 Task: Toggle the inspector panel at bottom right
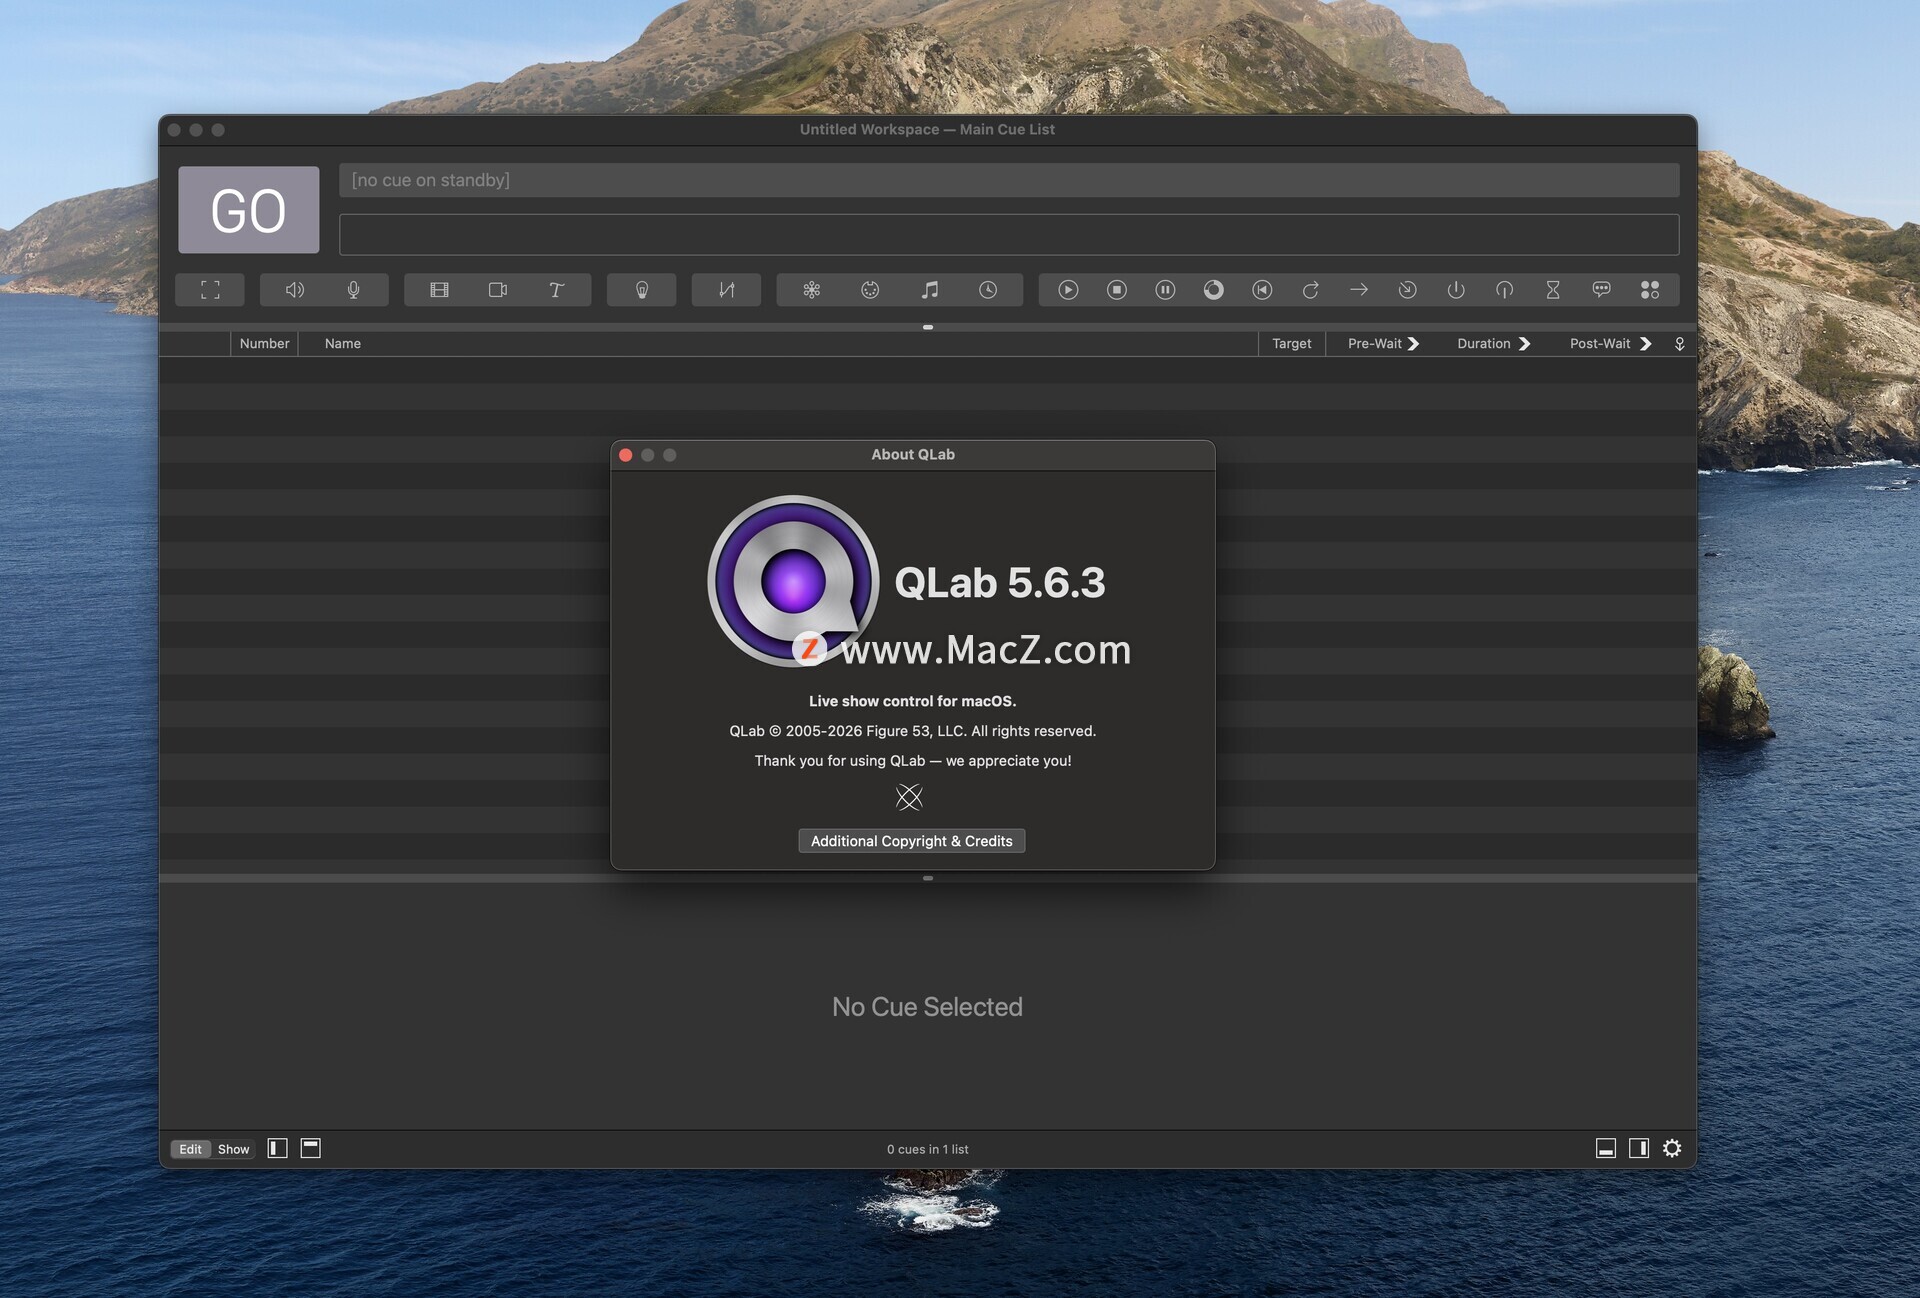tap(1606, 1148)
